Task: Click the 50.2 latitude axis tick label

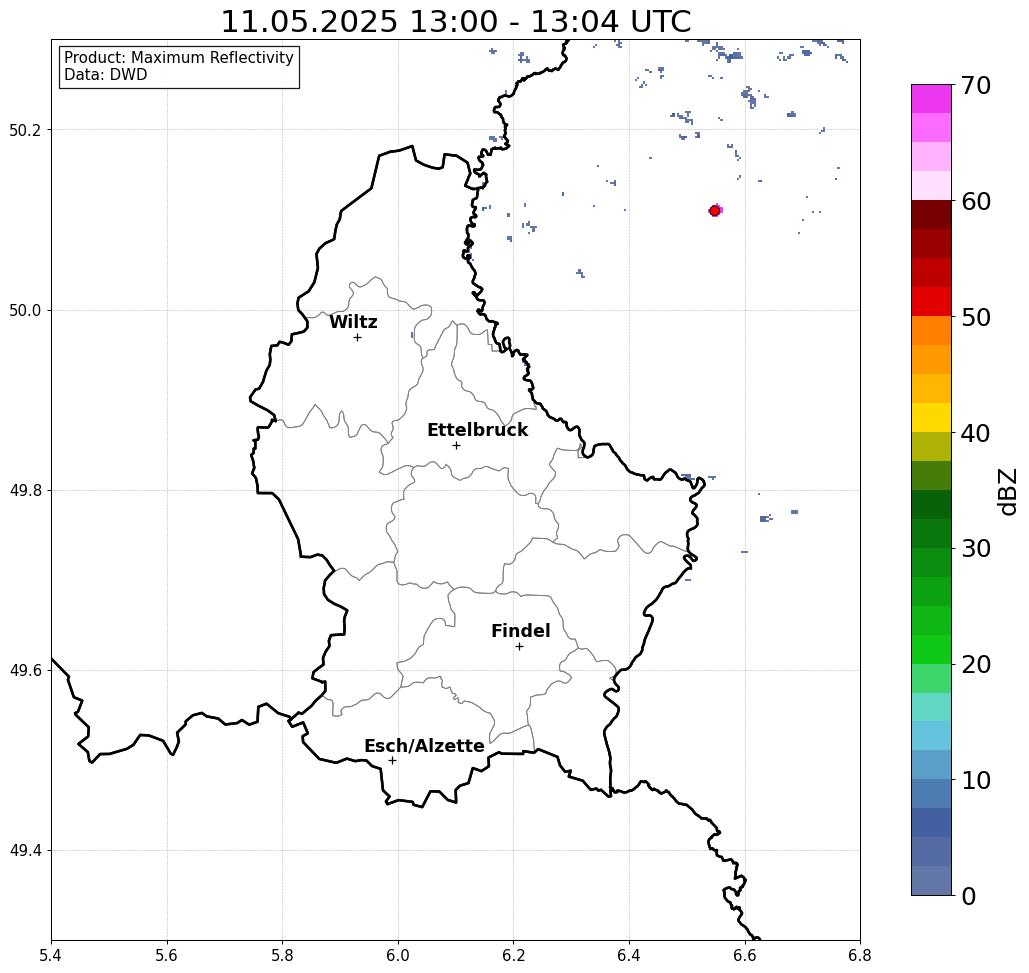Action: 25,130
